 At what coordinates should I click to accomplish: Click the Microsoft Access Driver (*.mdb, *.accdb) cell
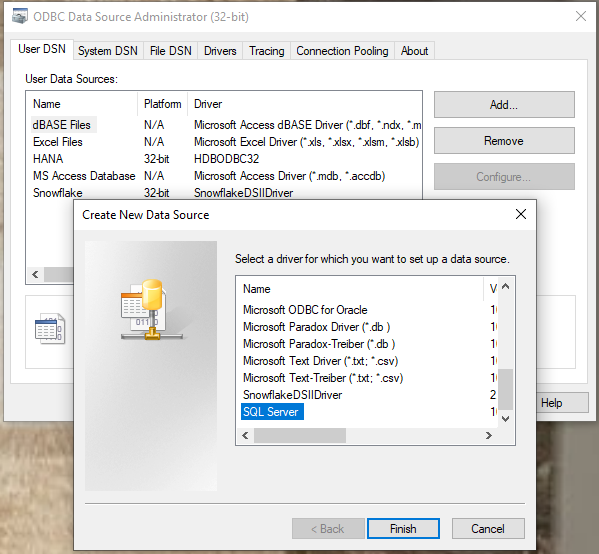pos(290,176)
